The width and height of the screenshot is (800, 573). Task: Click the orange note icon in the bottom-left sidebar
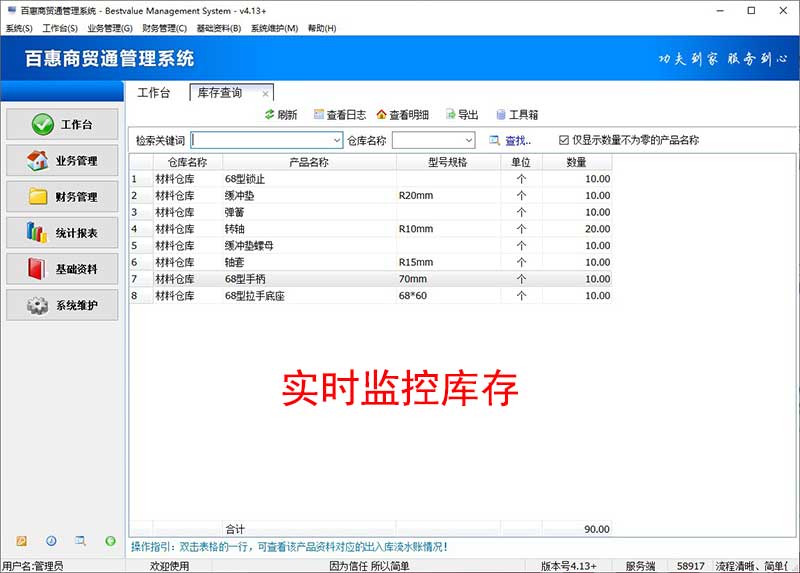click(x=21, y=541)
